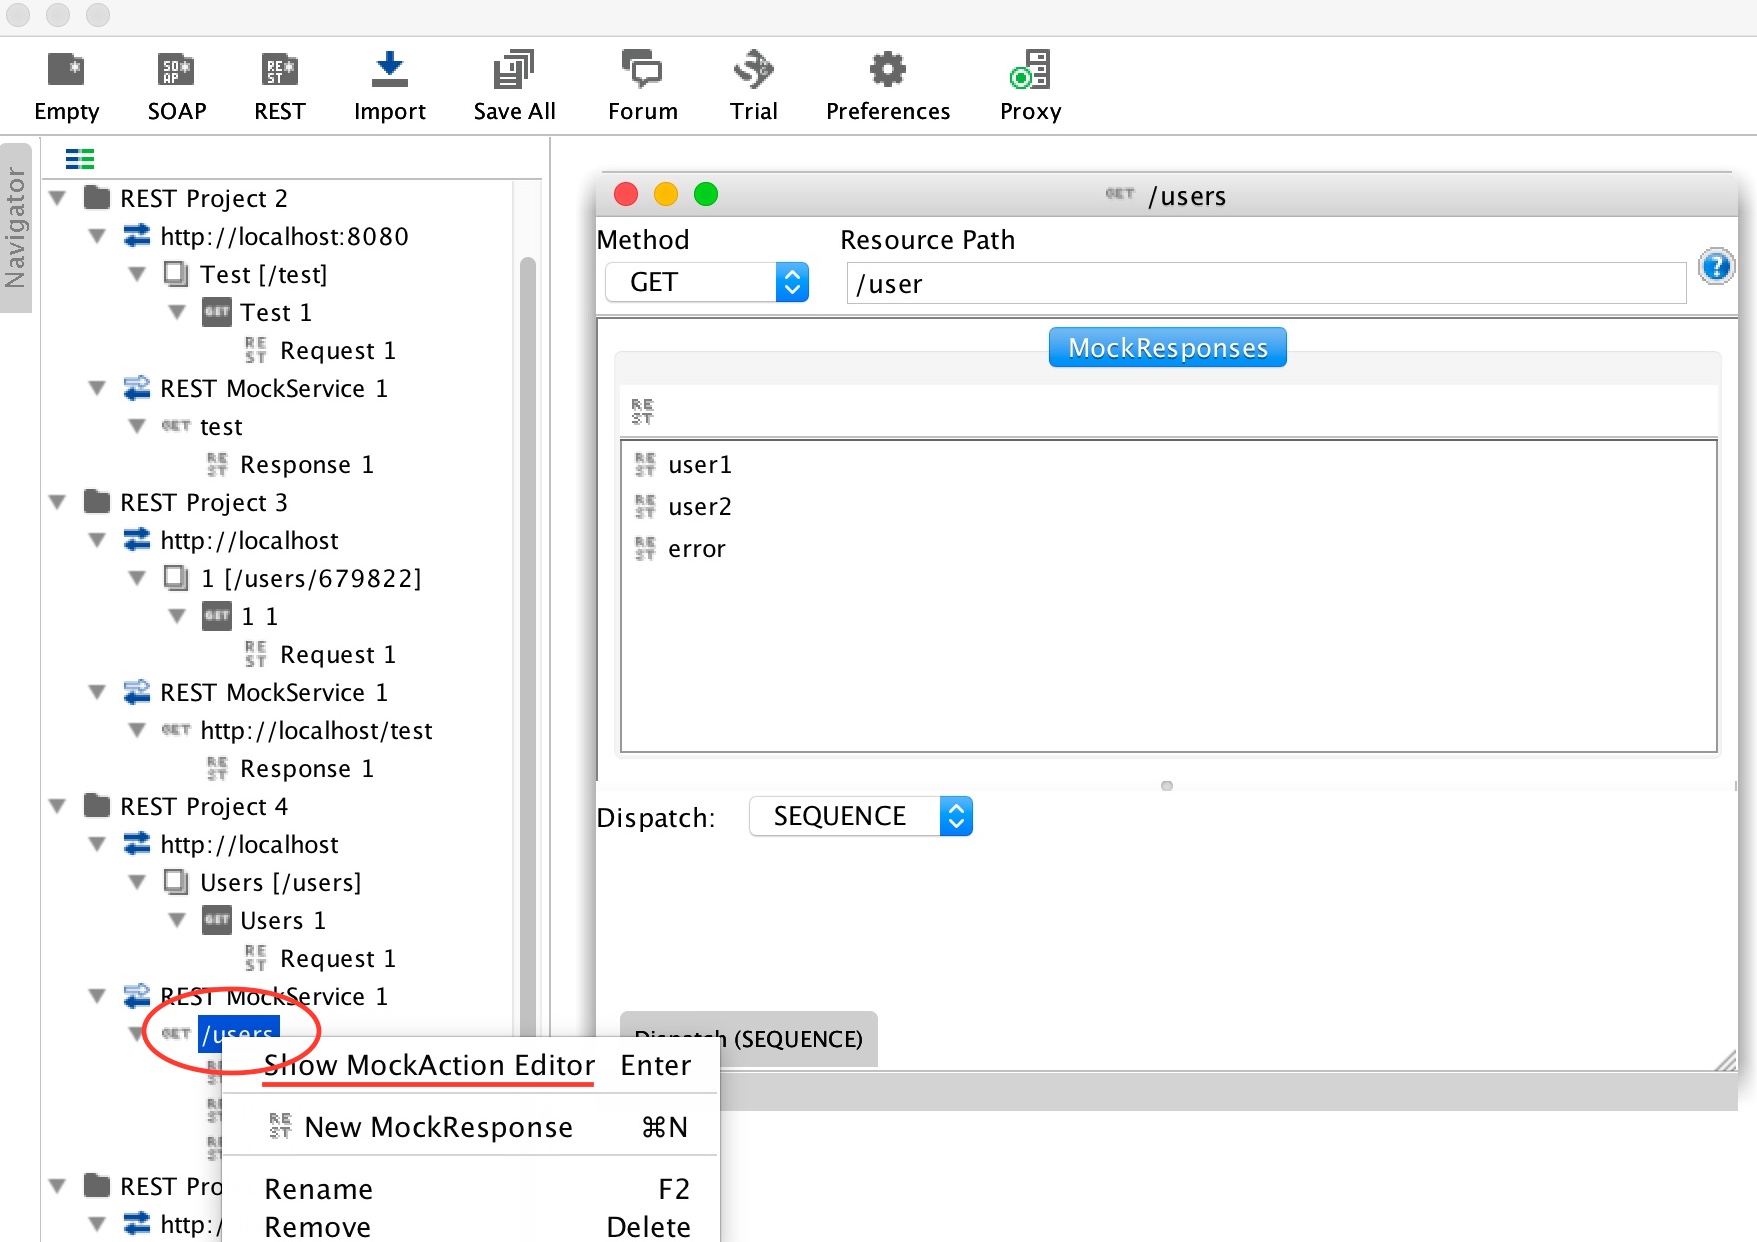Click the splitter handle below responses list

click(1166, 786)
